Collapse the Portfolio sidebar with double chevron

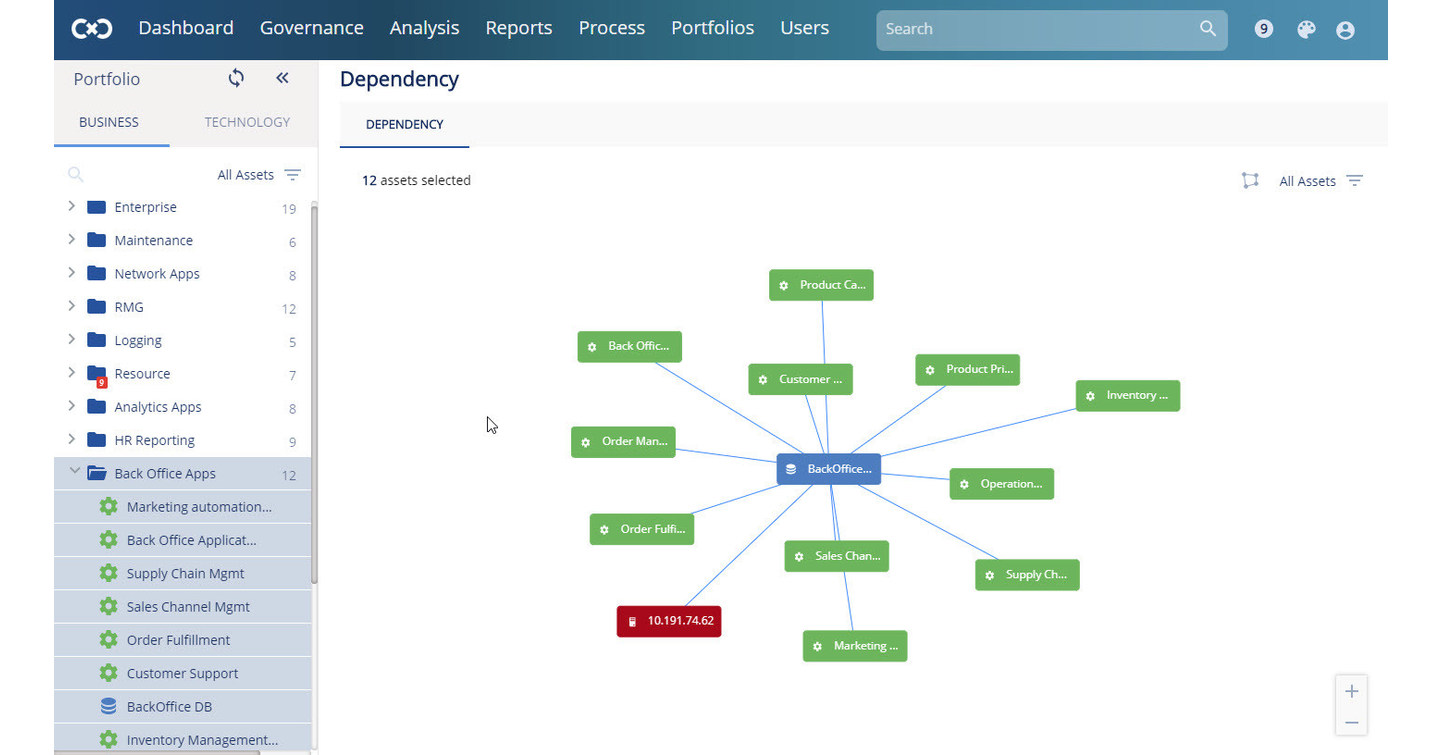(x=282, y=78)
